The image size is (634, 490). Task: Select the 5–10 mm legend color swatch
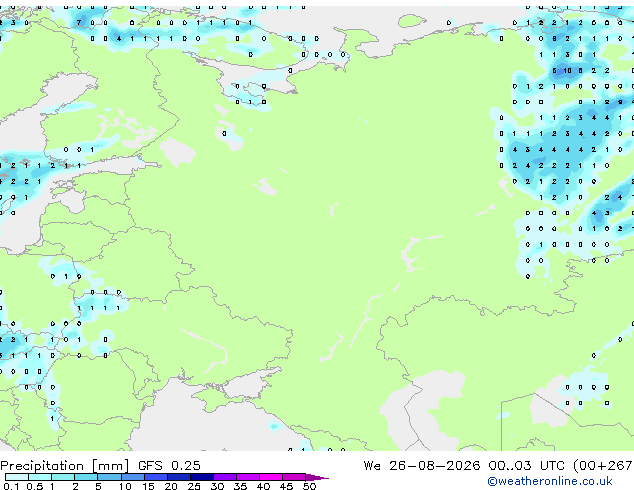(x=109, y=477)
